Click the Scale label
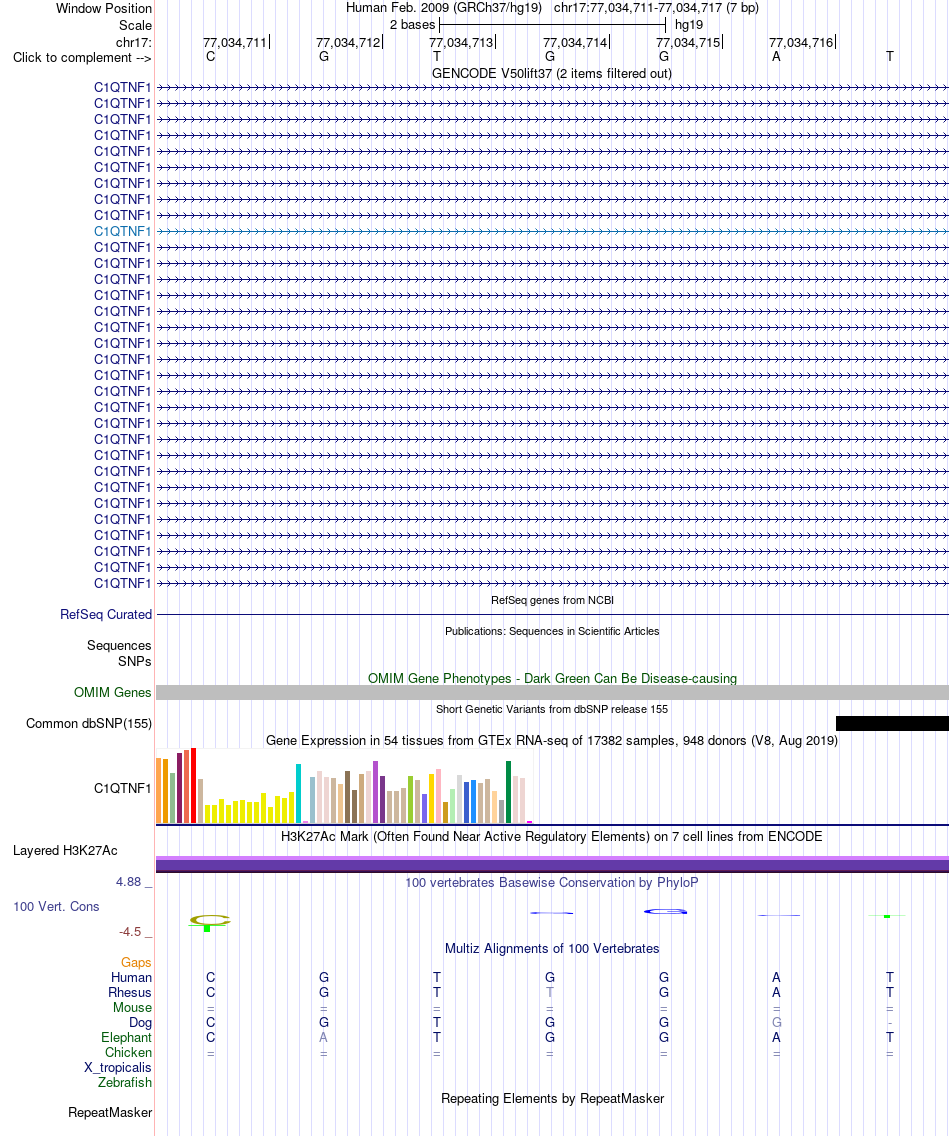Screen dimensions: 950x1136 click(x=136, y=25)
